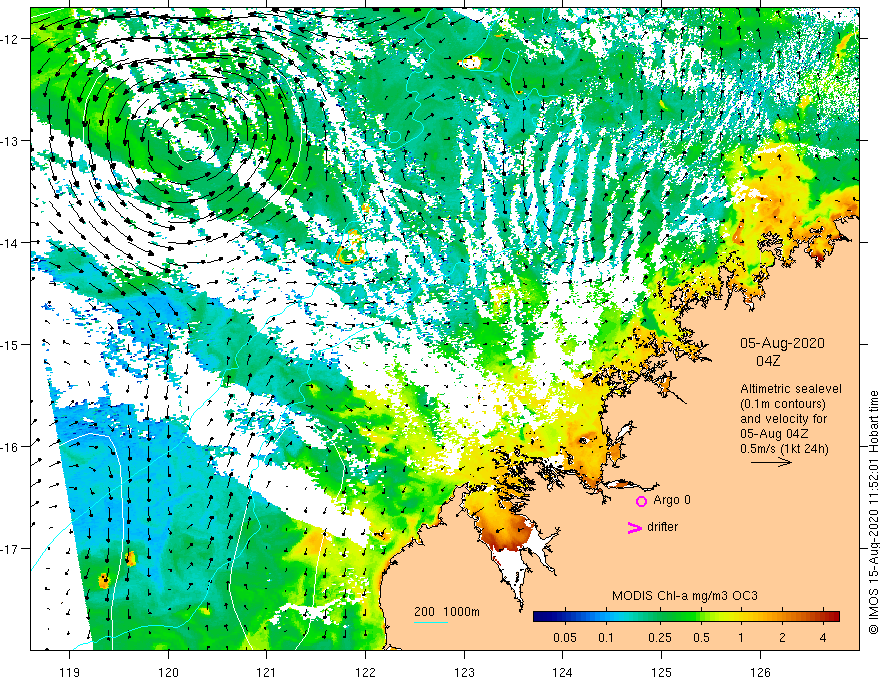Click the "120" longitude axis label

pyautogui.click(x=168, y=672)
